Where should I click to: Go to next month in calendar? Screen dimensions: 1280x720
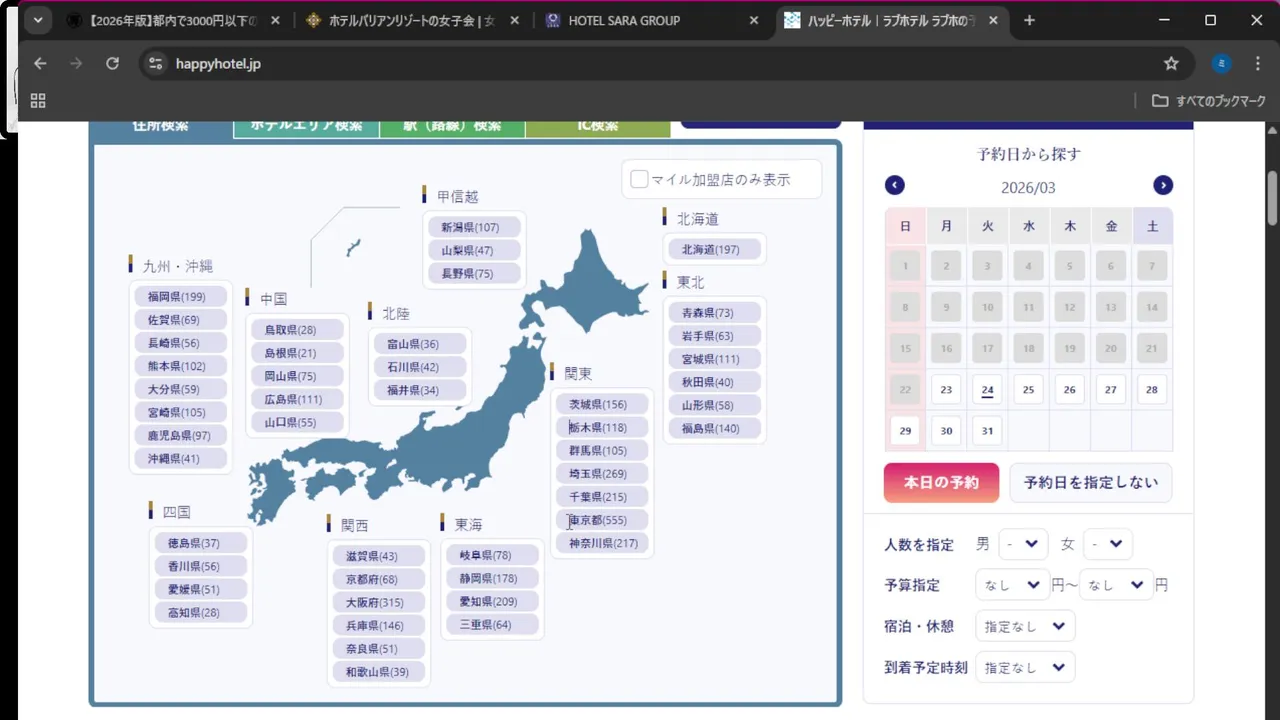pos(1163,185)
